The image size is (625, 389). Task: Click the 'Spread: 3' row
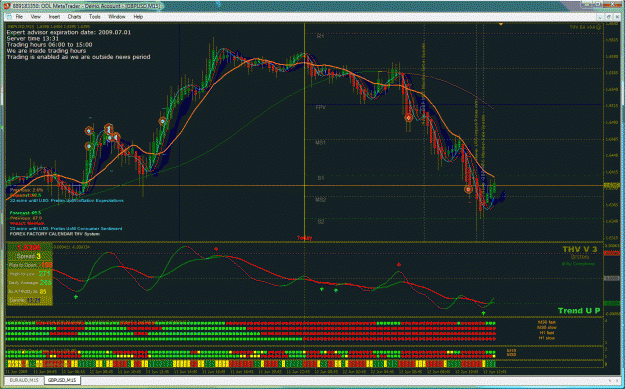(x=29, y=256)
